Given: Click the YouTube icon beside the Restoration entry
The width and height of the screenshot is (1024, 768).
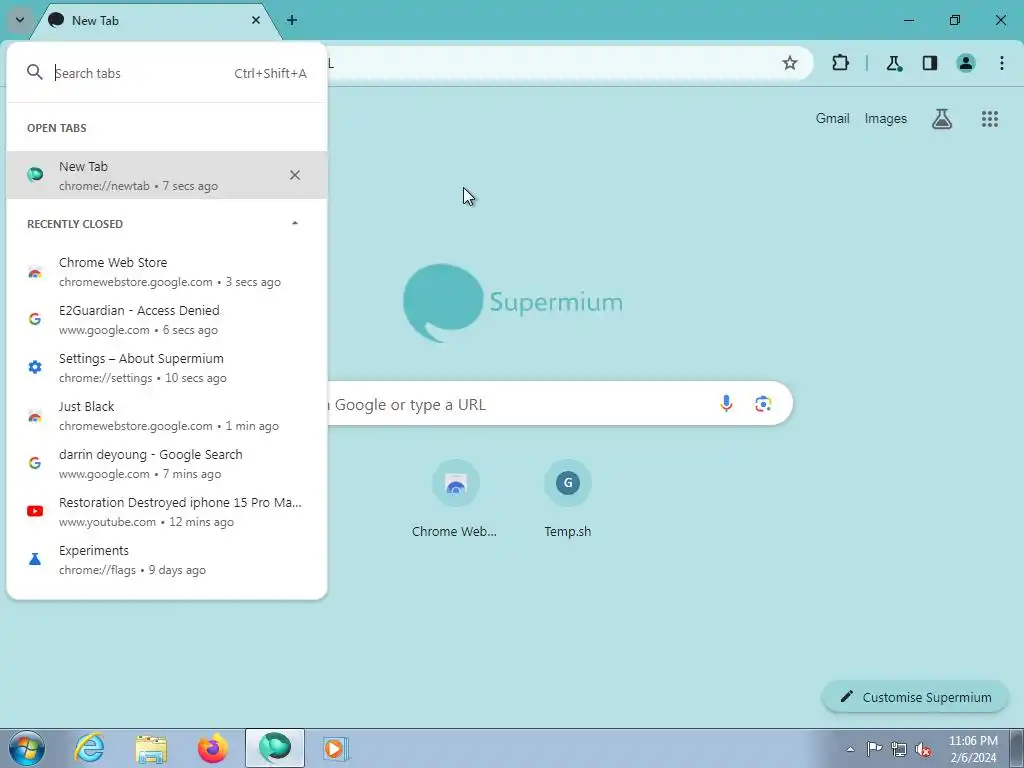Looking at the screenshot, I should point(35,511).
